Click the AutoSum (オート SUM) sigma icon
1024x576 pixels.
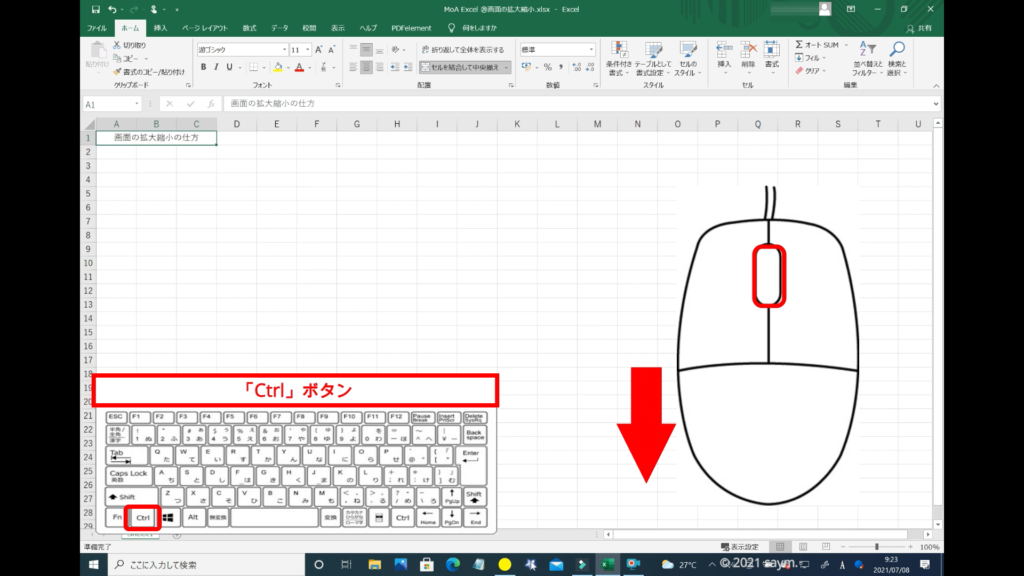click(800, 45)
